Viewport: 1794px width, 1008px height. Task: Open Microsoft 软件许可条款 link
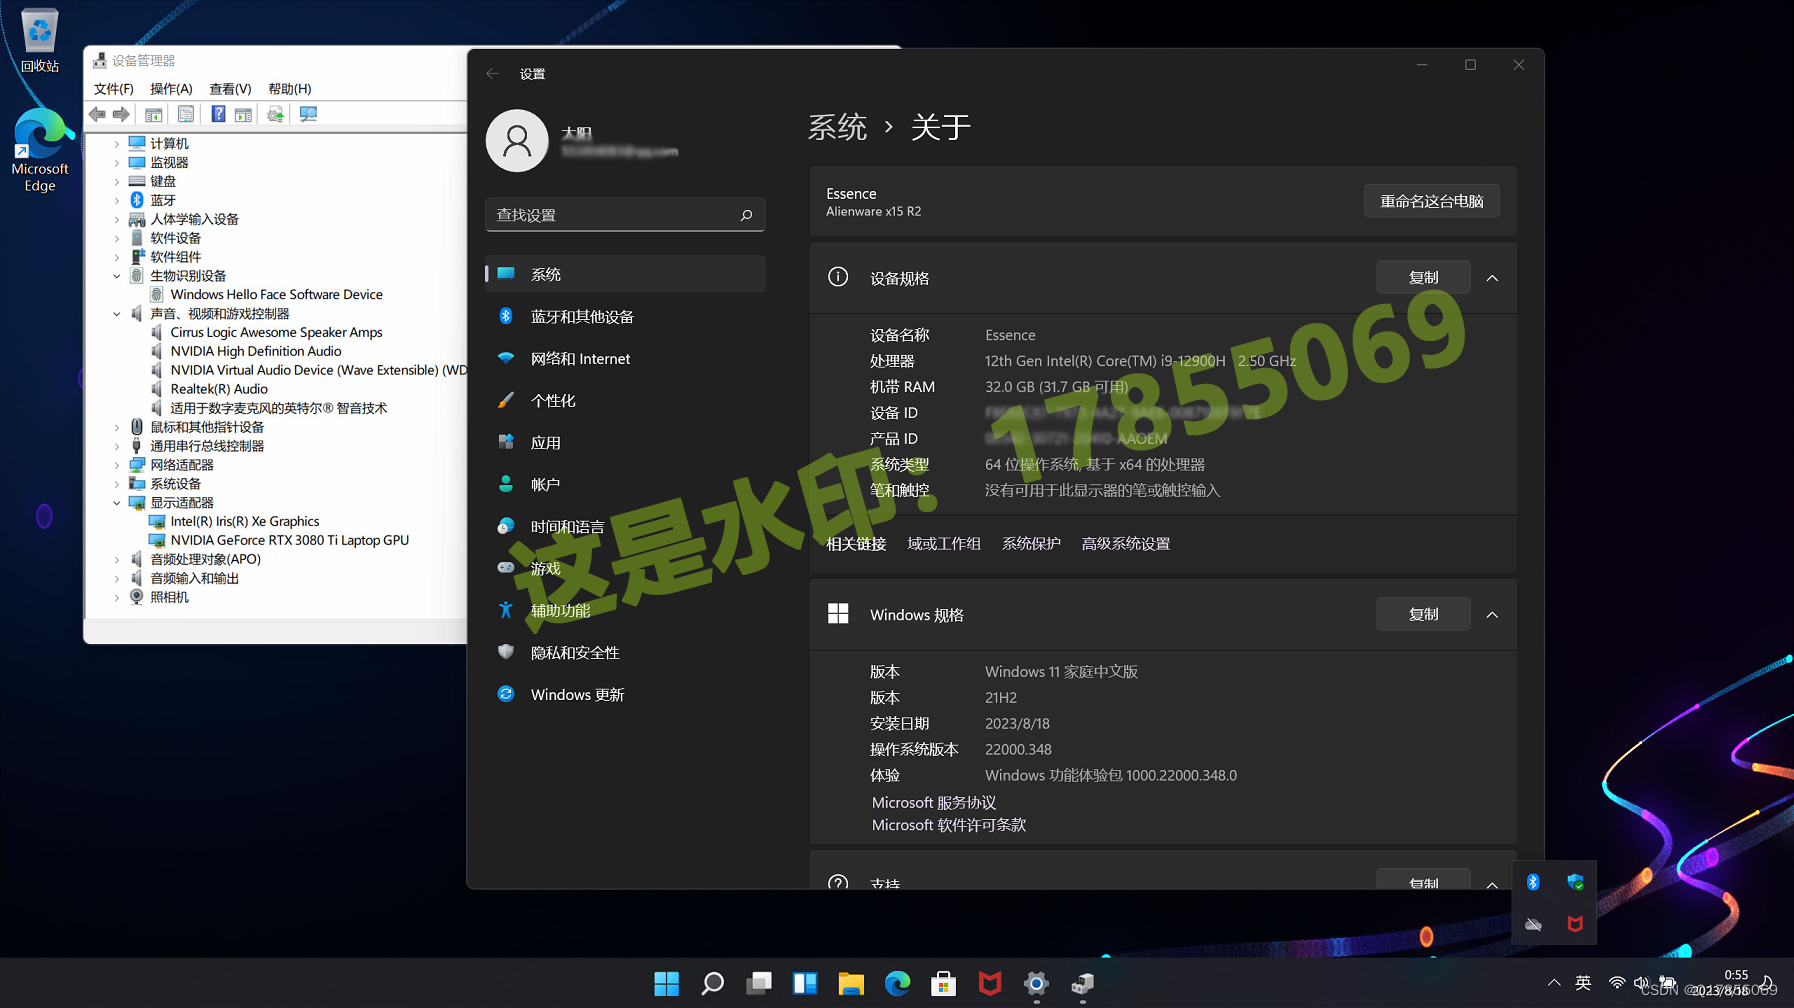pos(949,825)
